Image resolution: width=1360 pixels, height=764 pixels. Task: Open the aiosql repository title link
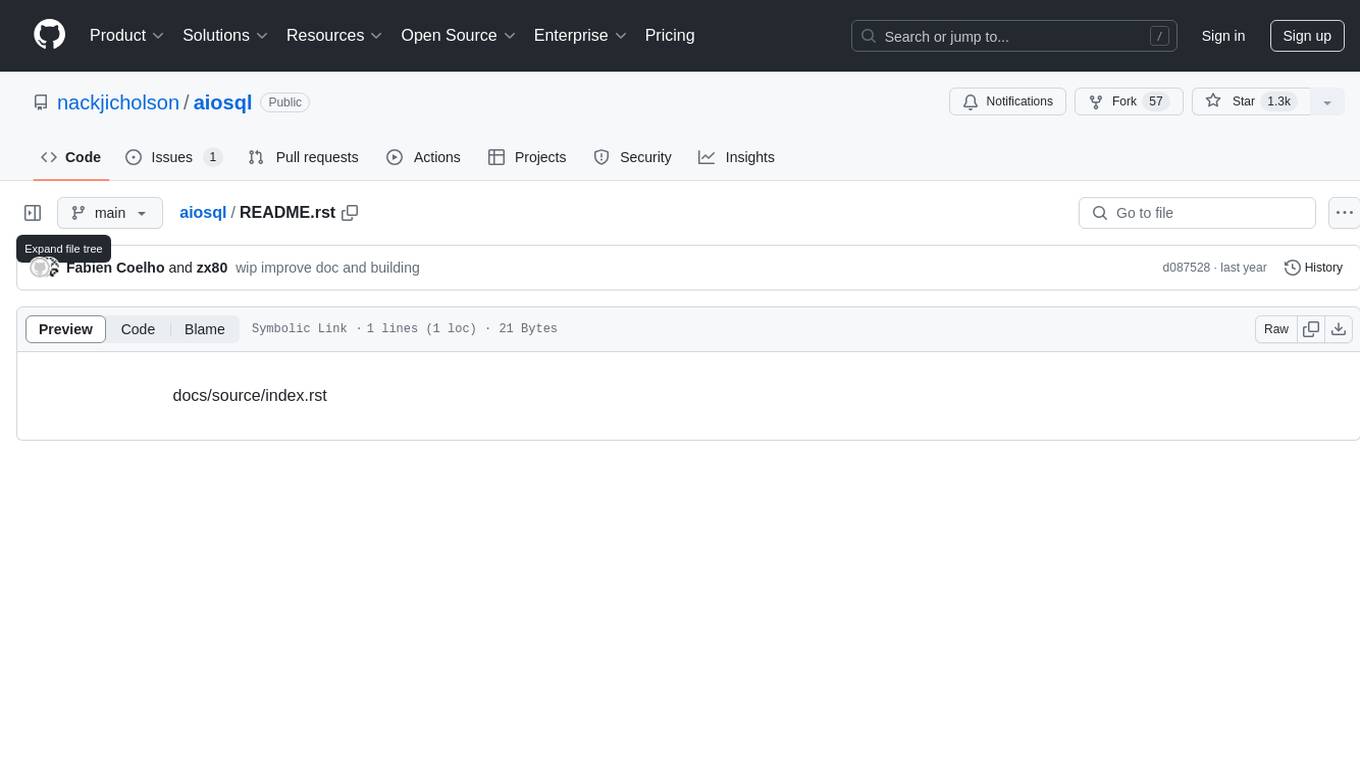coord(222,102)
